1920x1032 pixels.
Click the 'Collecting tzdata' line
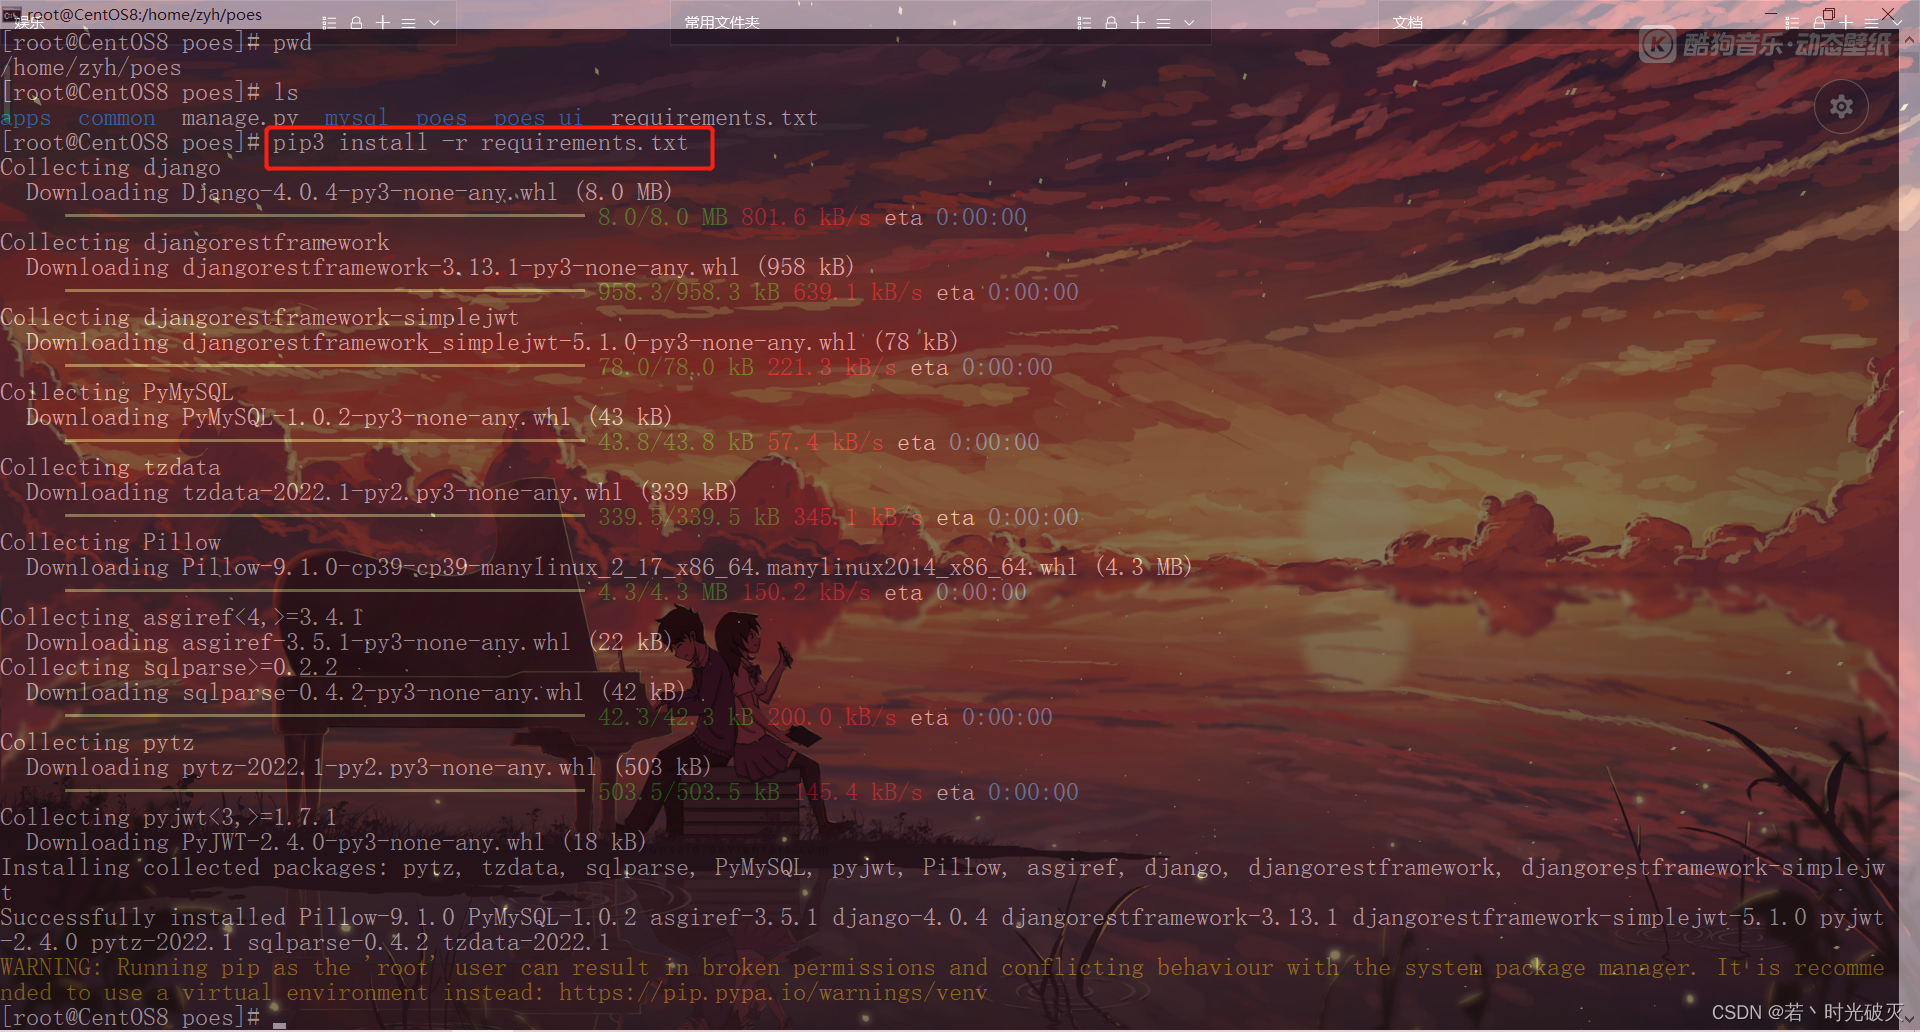tap(110, 468)
